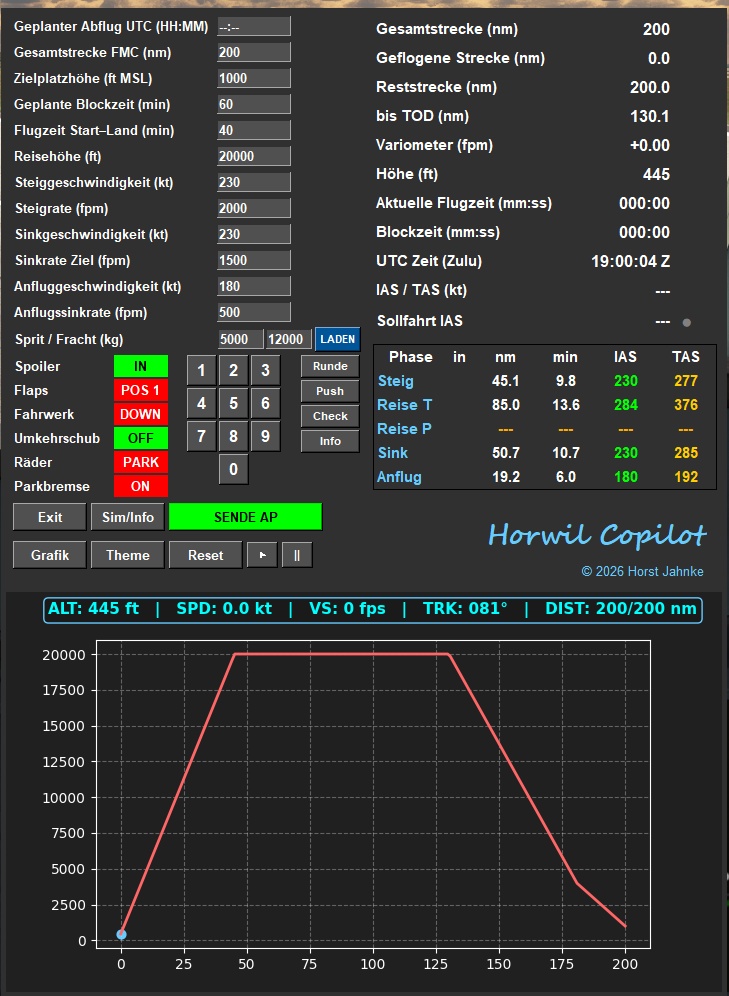Click the green SENDE AP button
729x996 pixels.
245,517
